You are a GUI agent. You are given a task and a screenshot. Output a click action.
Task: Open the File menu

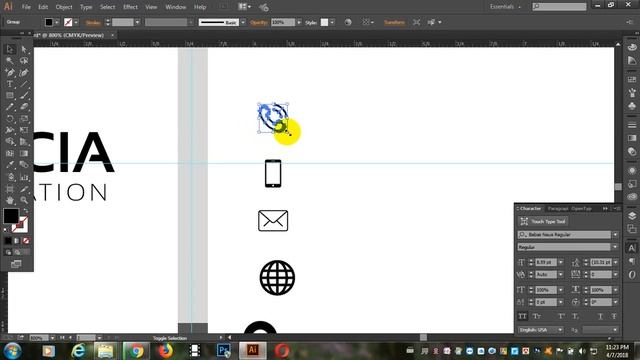click(x=26, y=7)
